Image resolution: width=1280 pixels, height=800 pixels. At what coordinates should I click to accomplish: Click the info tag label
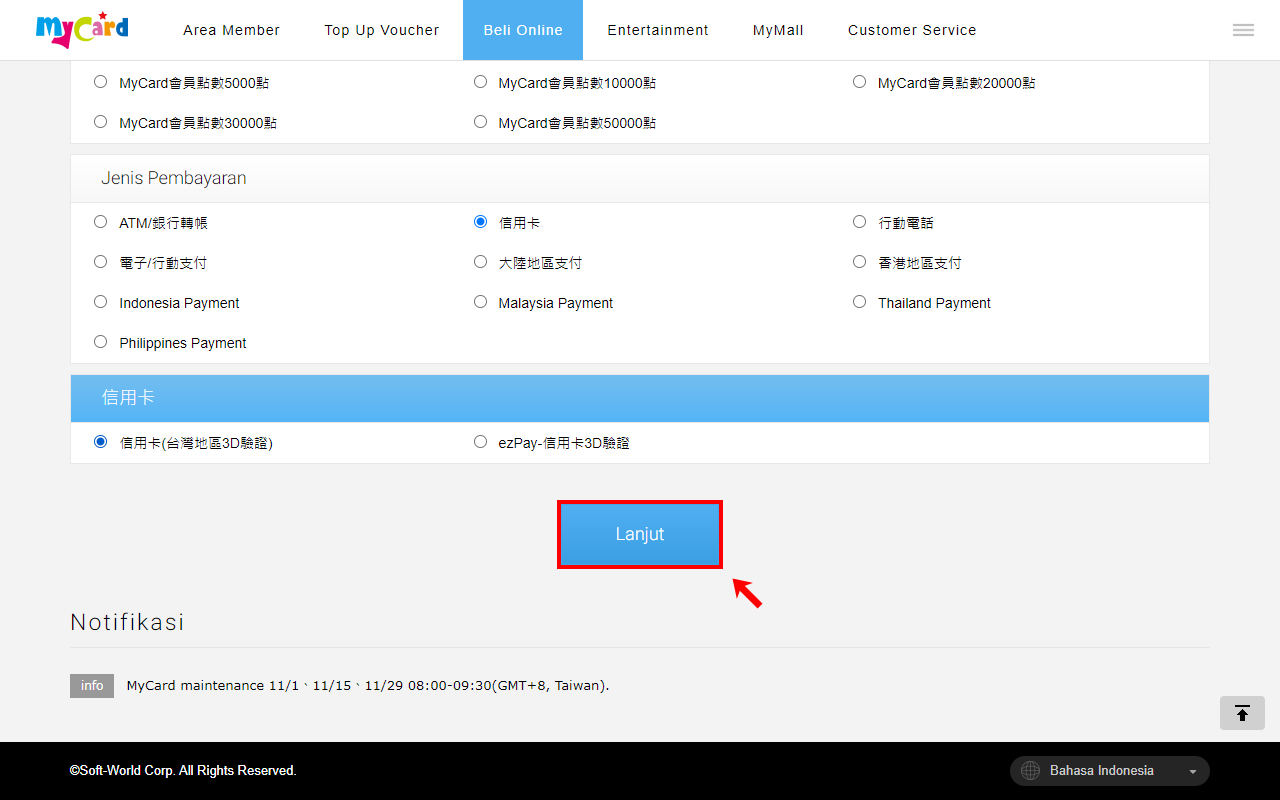(92, 686)
